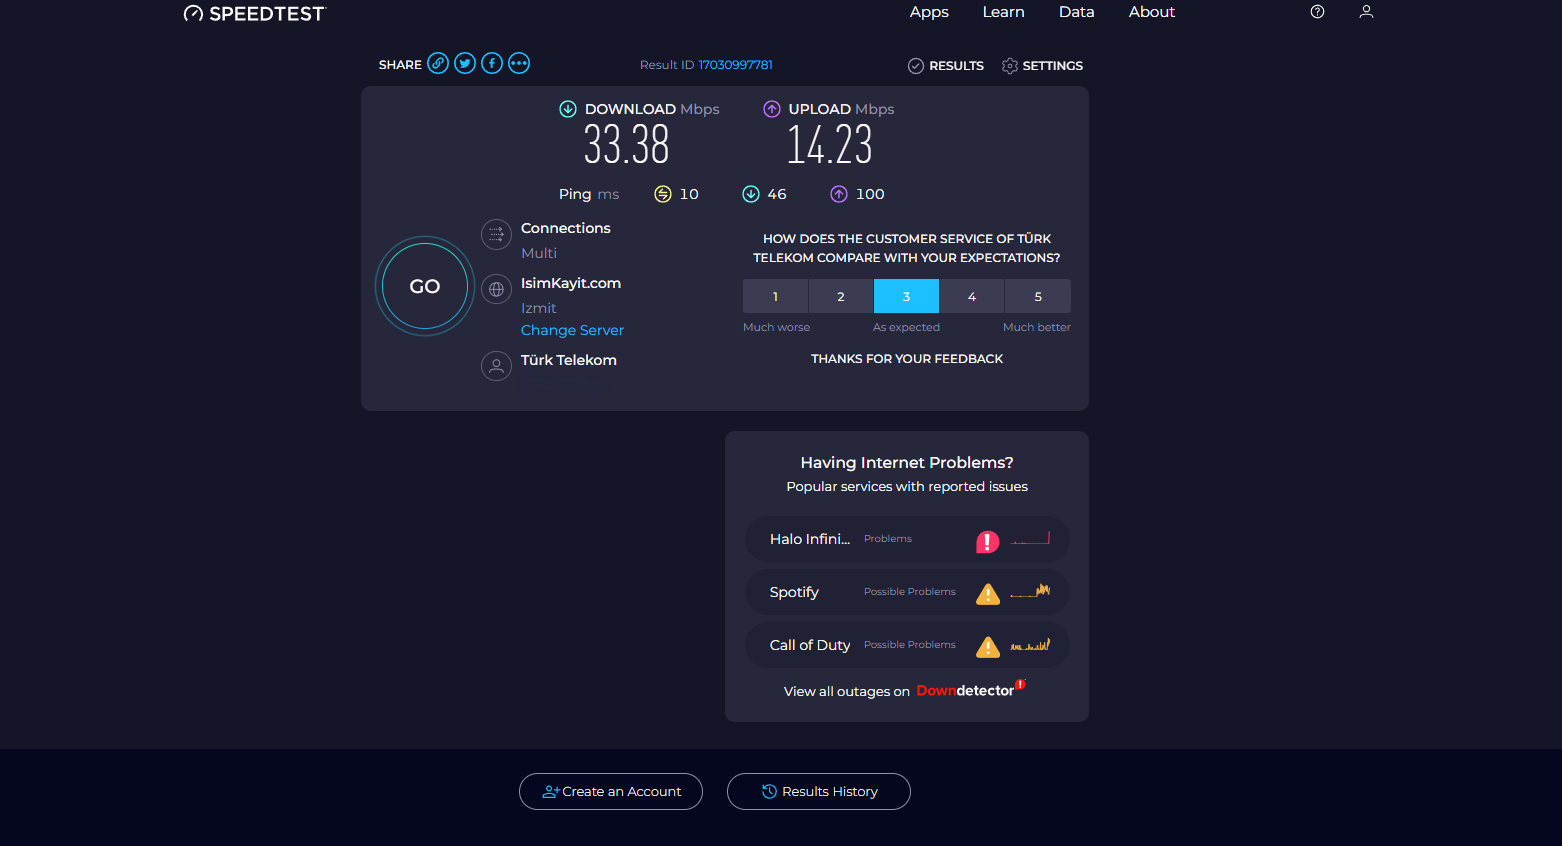Copy the share link icon

pyautogui.click(x=438, y=63)
